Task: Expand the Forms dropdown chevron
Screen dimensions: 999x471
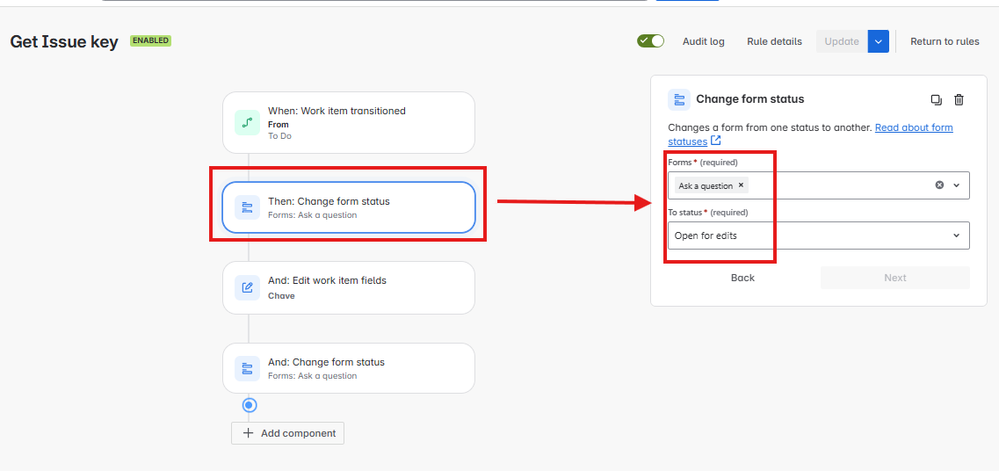Action: tap(956, 185)
